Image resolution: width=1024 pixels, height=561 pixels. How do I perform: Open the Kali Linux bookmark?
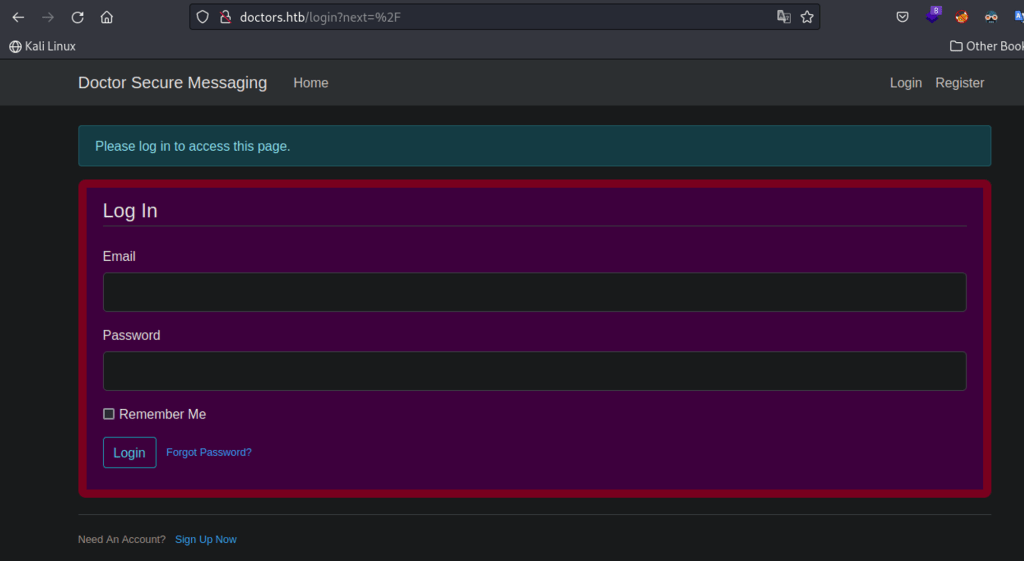pyautogui.click(x=42, y=46)
